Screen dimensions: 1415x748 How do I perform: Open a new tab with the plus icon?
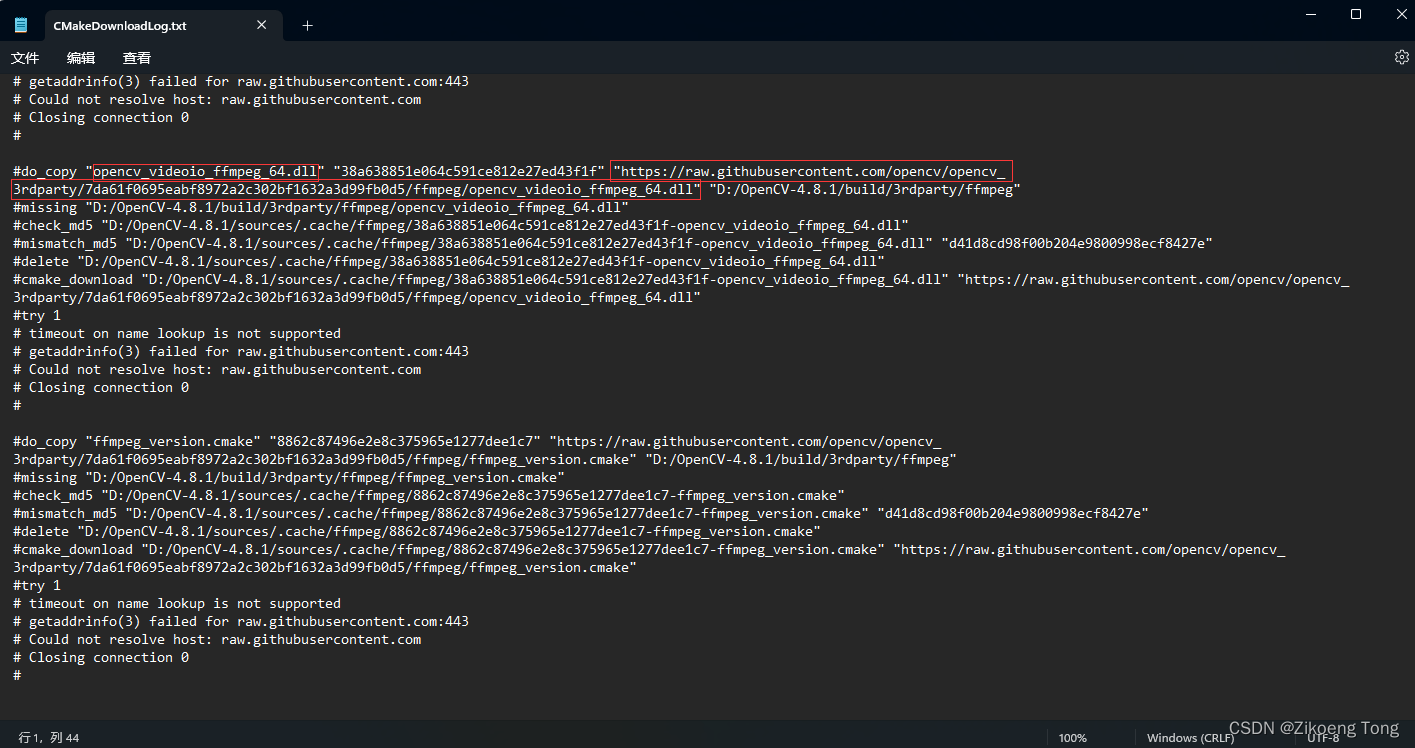pos(307,24)
